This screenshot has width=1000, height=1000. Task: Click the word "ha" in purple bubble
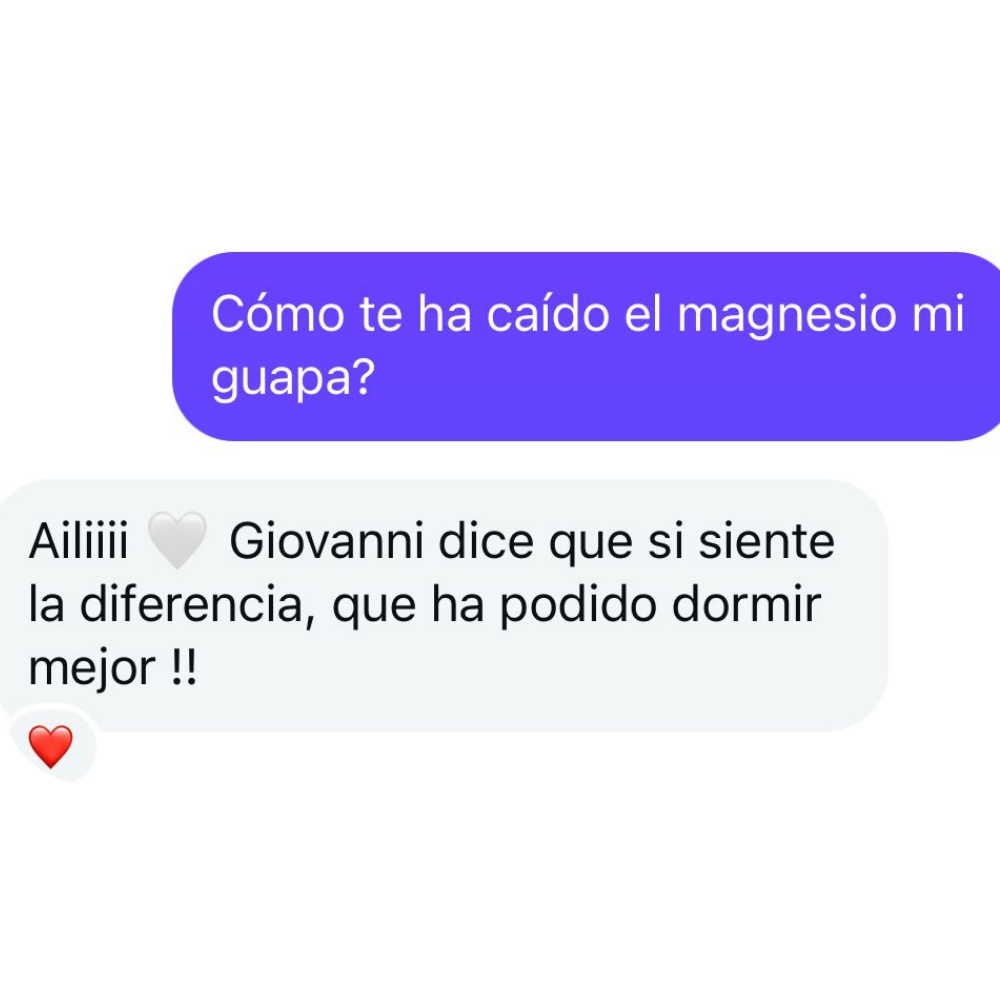pos(445,313)
